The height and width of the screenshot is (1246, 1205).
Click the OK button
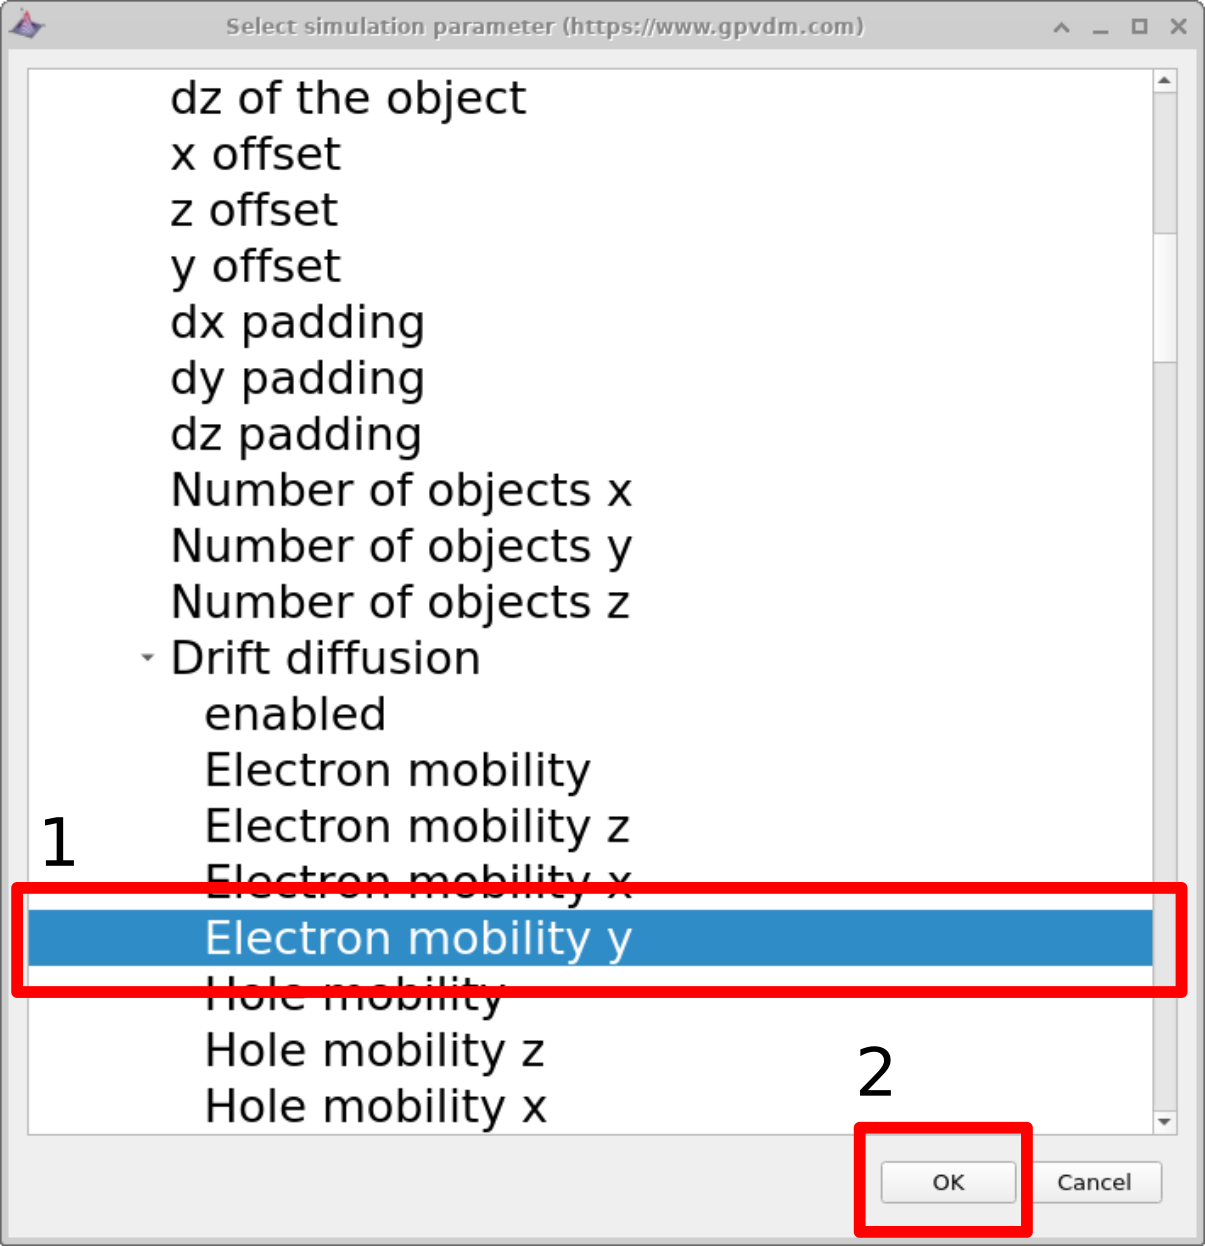point(946,1182)
